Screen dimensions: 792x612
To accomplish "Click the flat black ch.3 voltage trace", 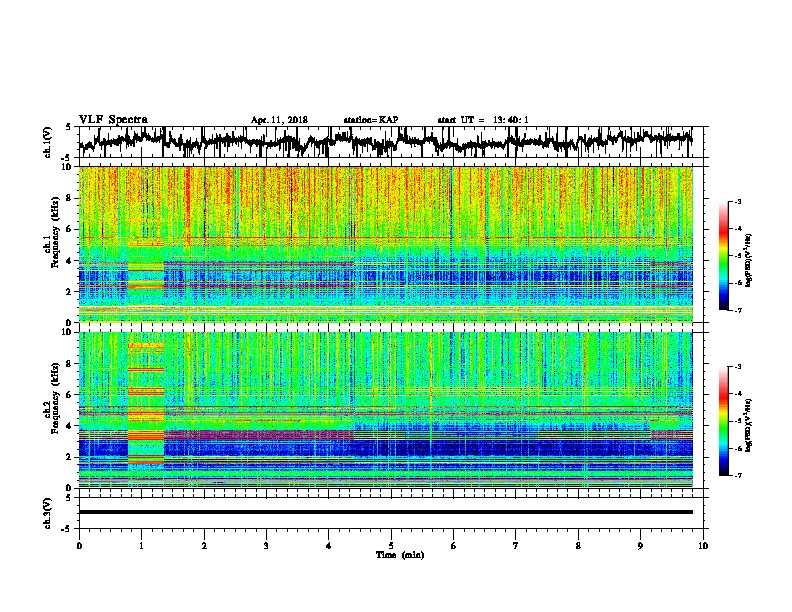I will click(385, 512).
